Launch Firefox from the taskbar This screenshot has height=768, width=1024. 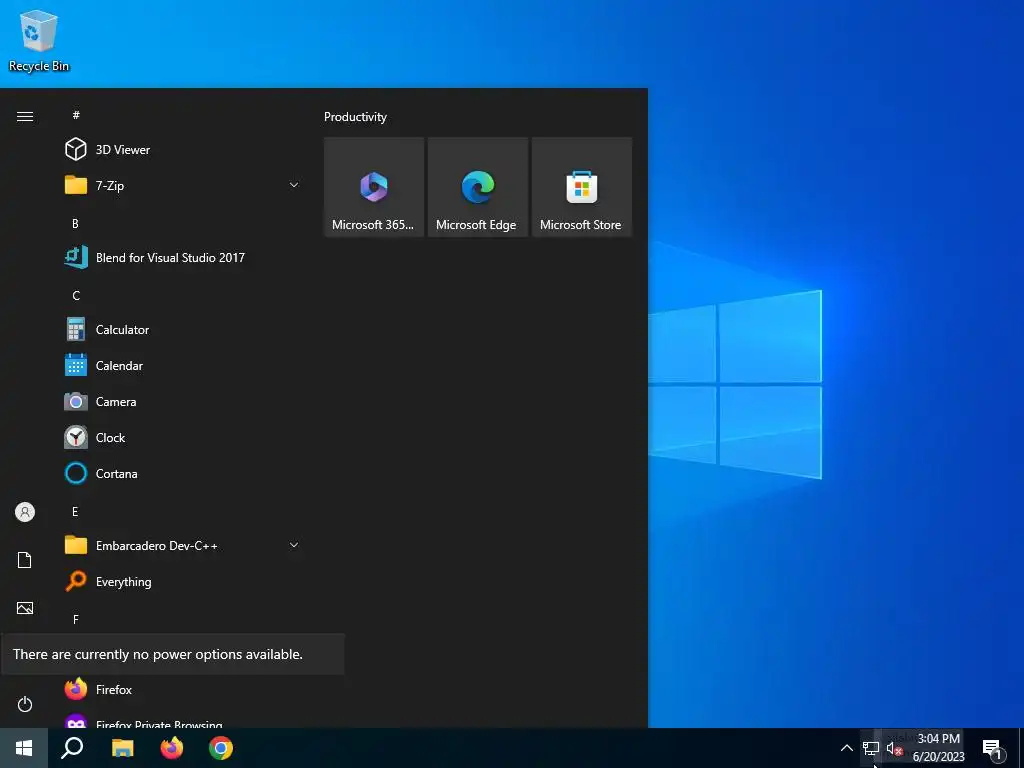point(172,748)
